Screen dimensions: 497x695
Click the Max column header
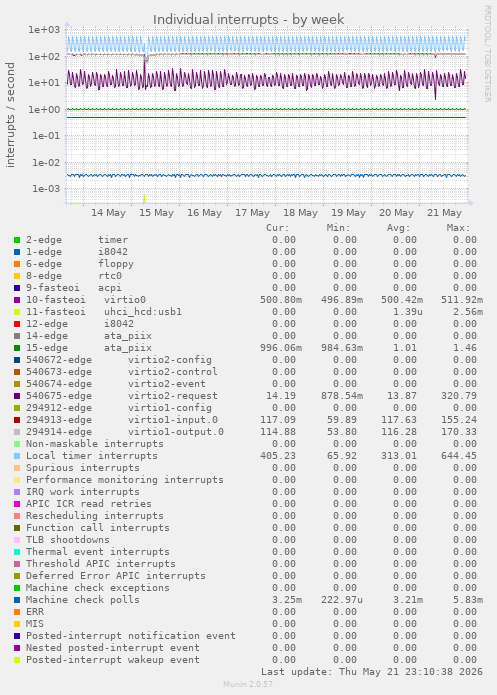pos(458,228)
